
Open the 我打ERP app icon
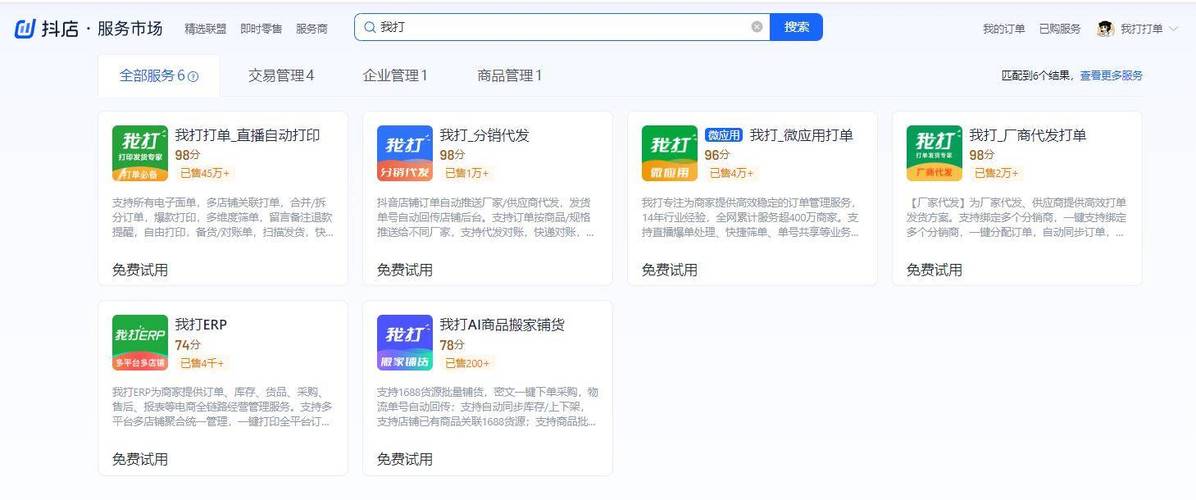pyautogui.click(x=140, y=343)
